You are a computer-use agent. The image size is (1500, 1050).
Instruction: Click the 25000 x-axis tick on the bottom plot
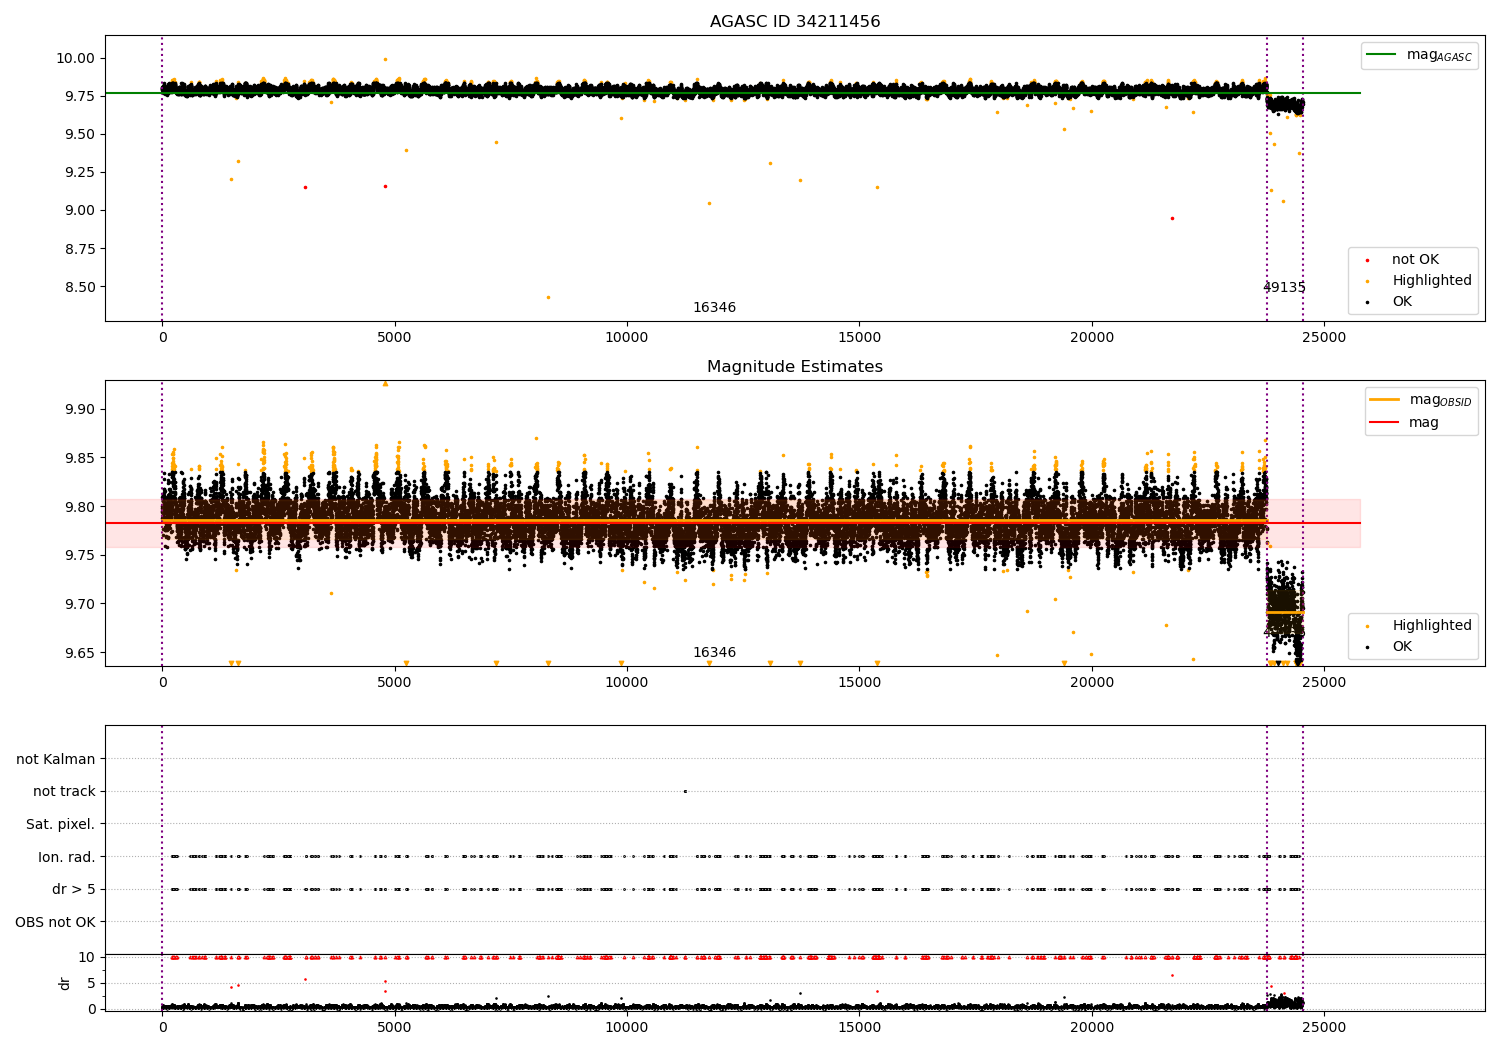point(1324,1026)
